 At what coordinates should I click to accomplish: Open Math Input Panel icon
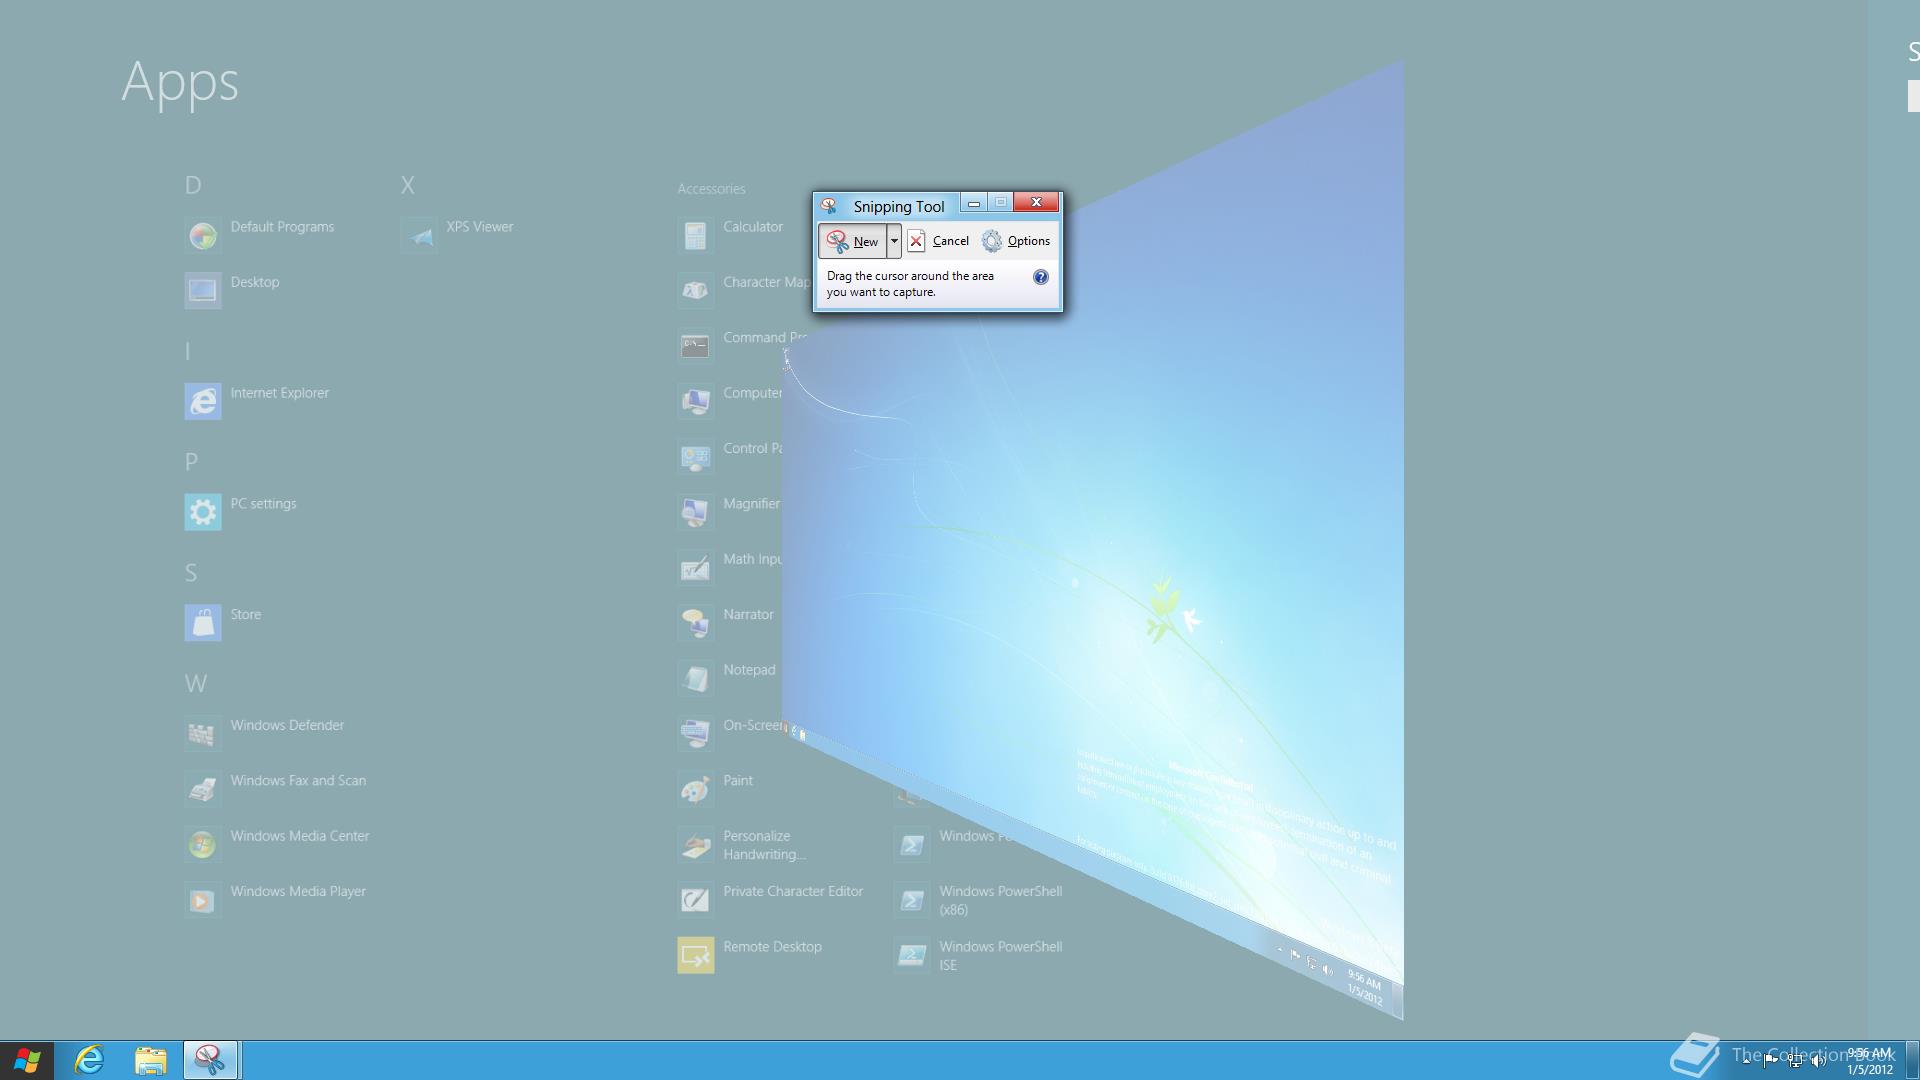pyautogui.click(x=696, y=568)
